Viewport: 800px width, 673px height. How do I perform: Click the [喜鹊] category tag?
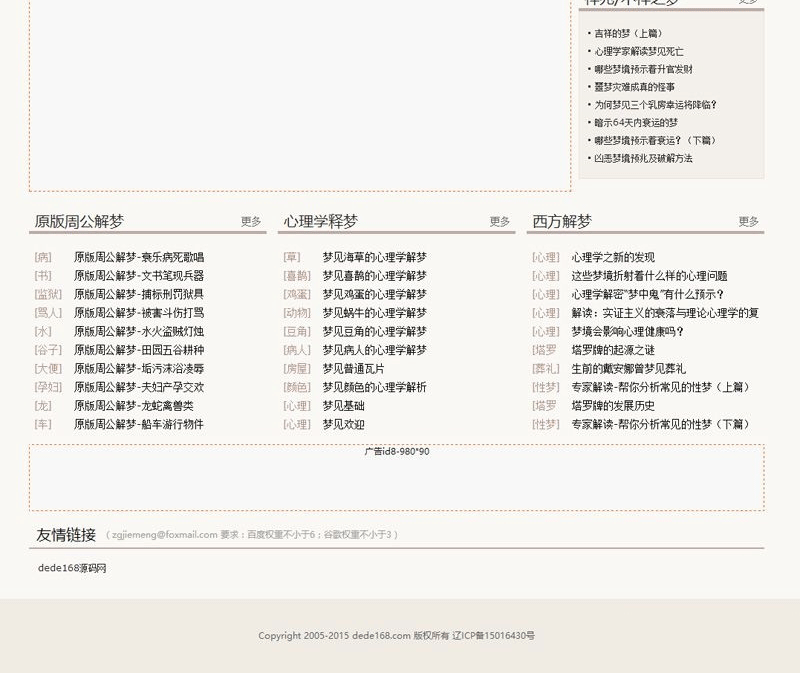297,276
